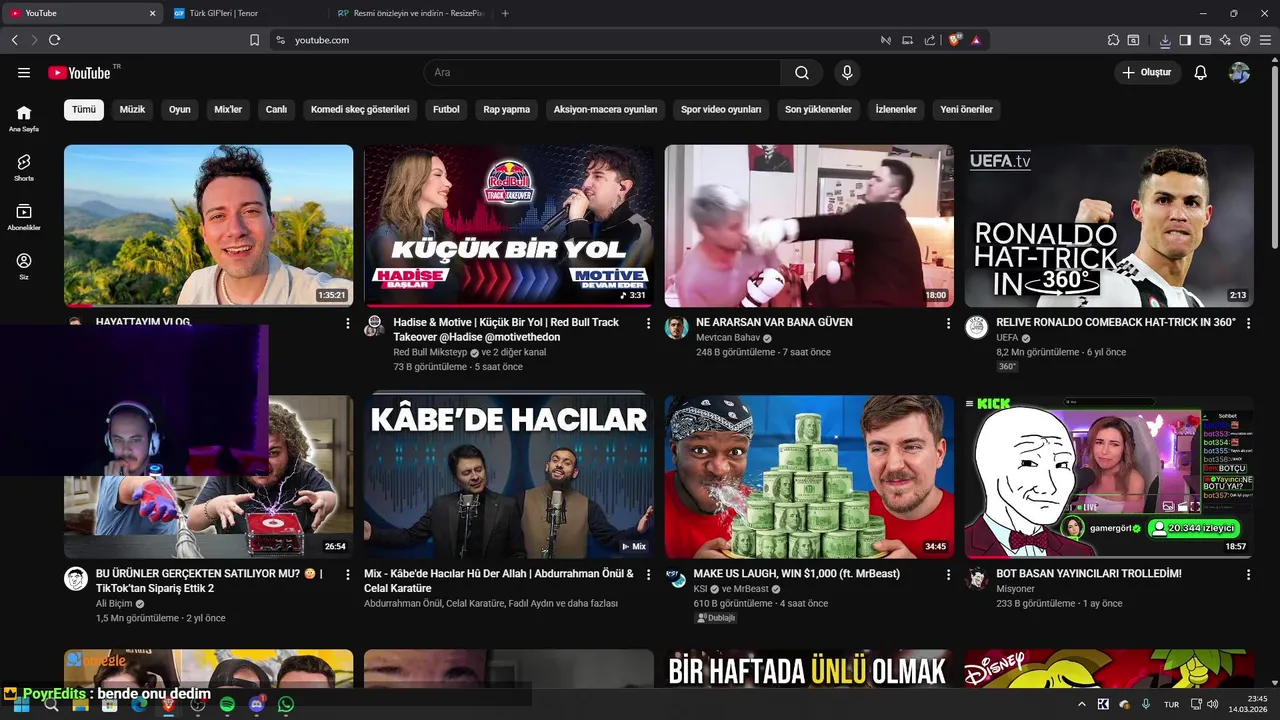The height and width of the screenshot is (720, 1280).
Task: Open options for BOT BASAN YAYINCILARI video
Action: [1248, 575]
